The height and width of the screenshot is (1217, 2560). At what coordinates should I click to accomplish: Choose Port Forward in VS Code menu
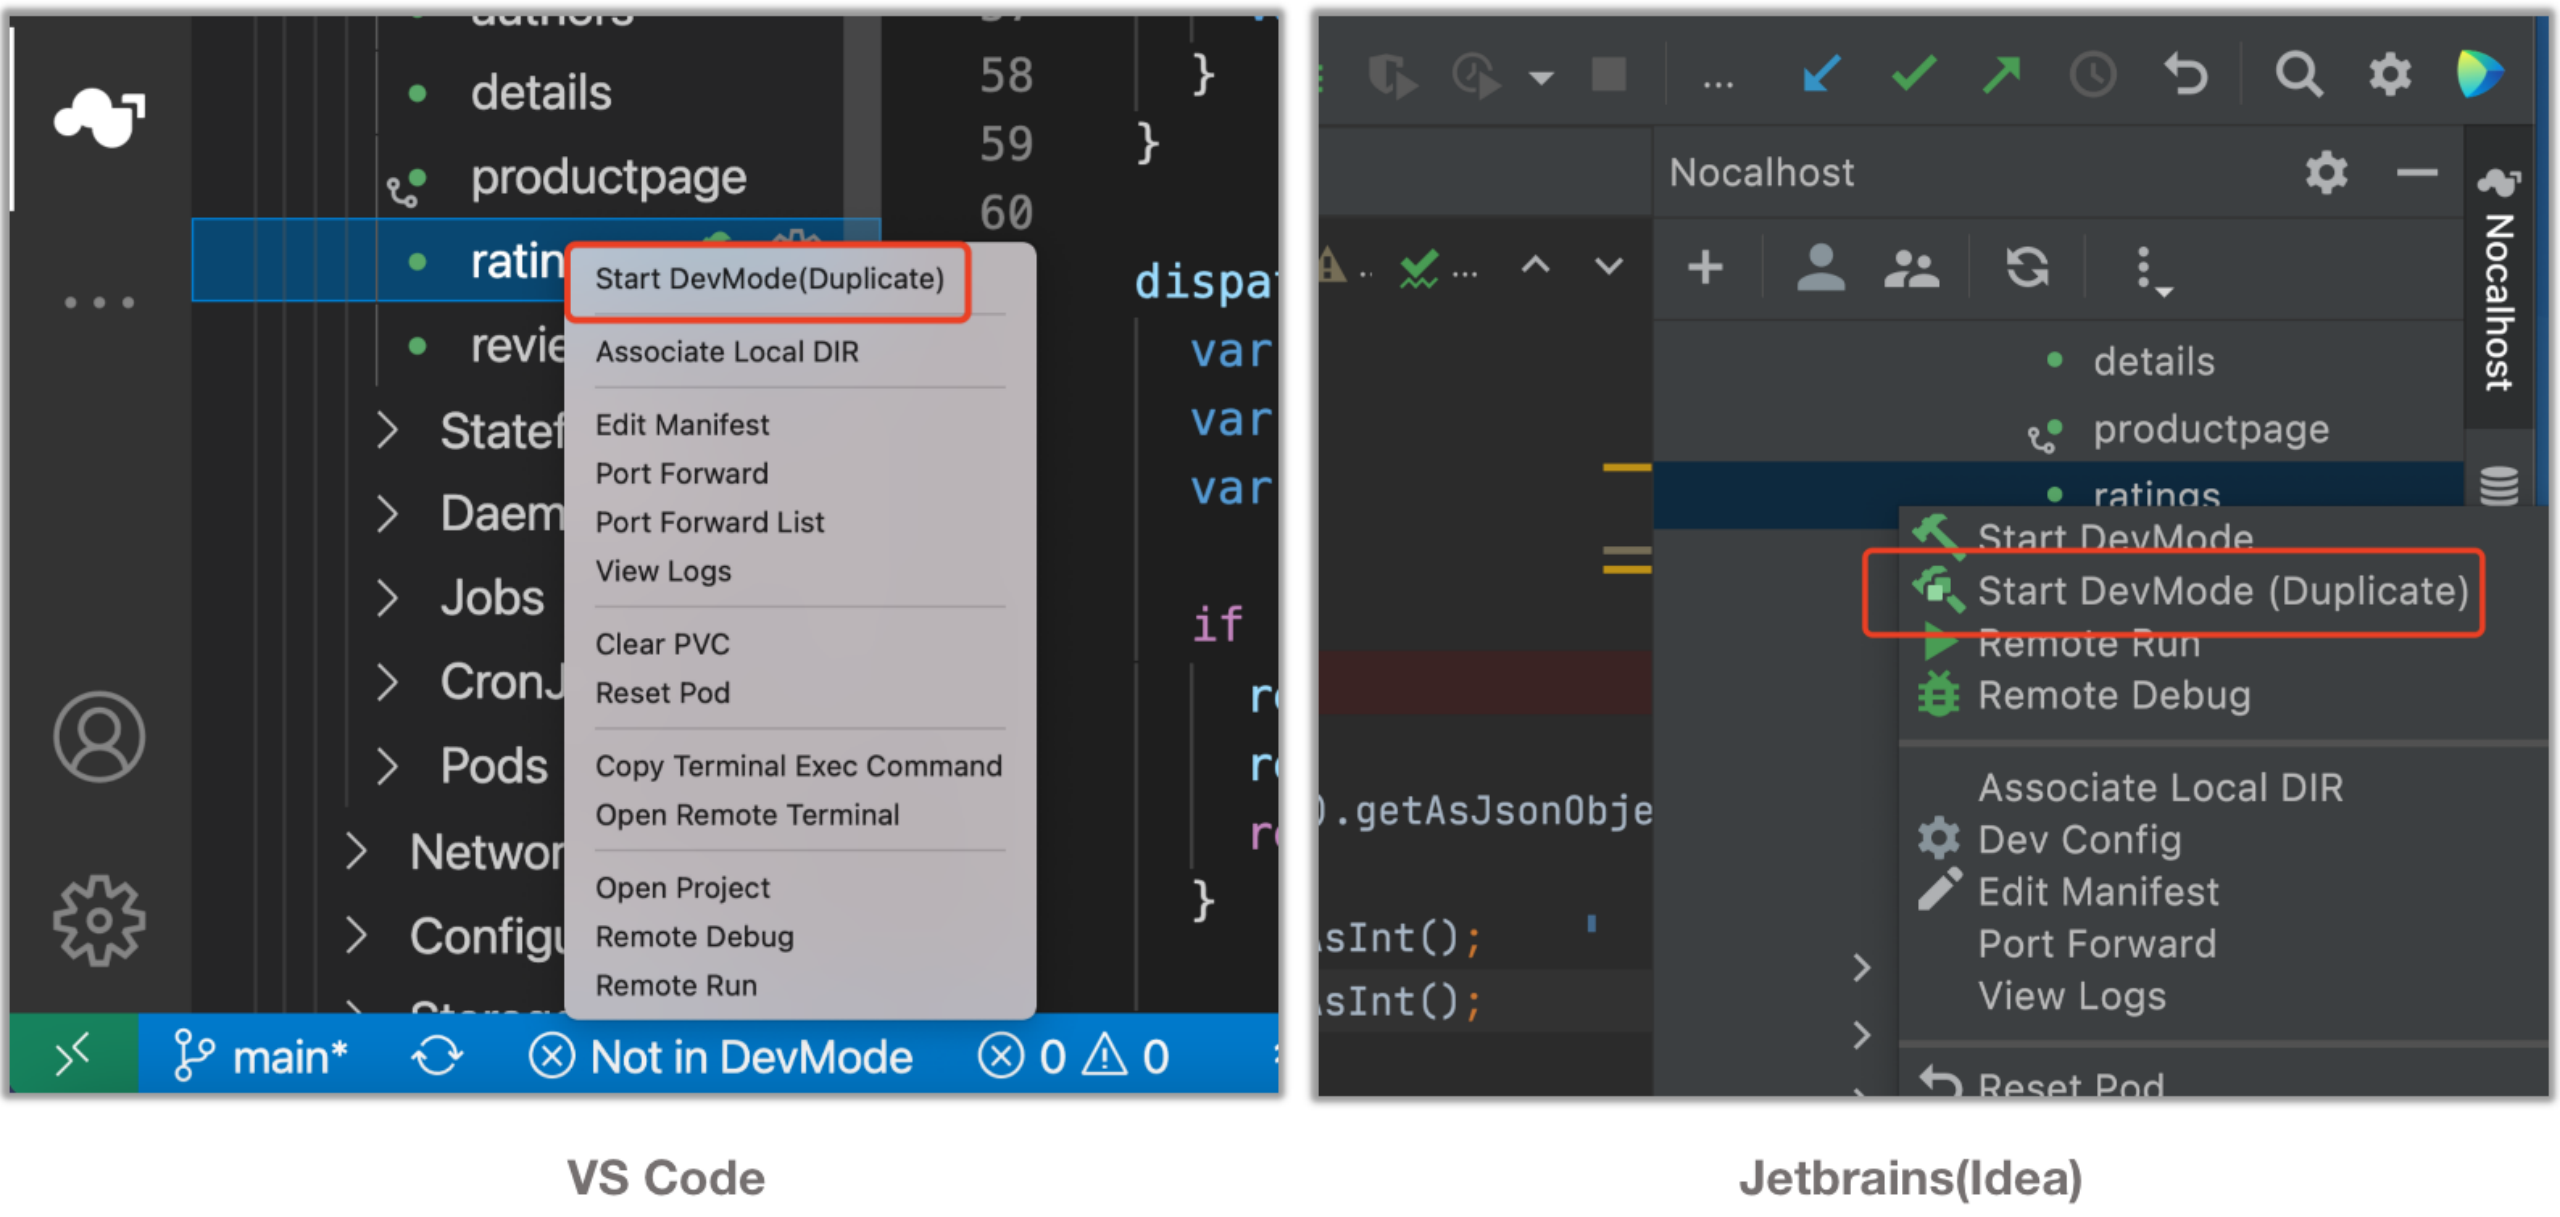tap(682, 474)
